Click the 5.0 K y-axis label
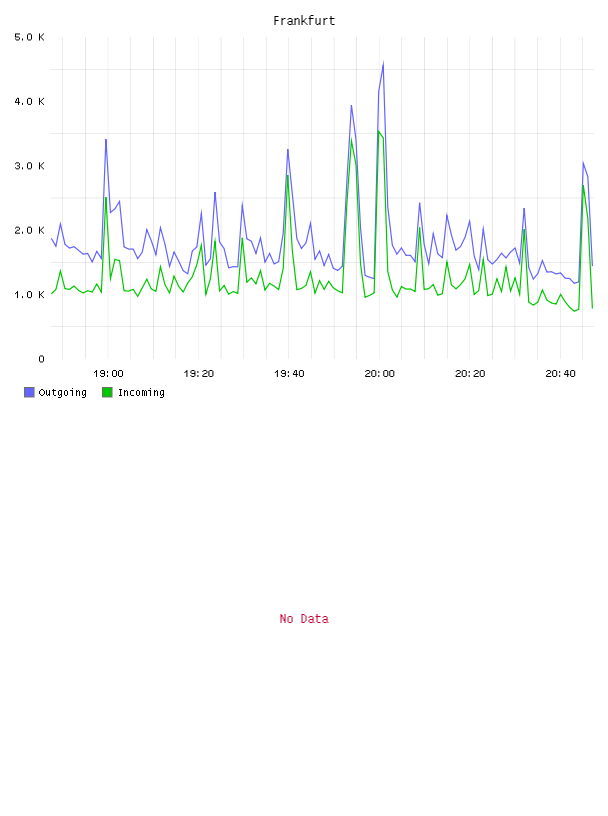This screenshot has height=816, width=608. coord(29,37)
